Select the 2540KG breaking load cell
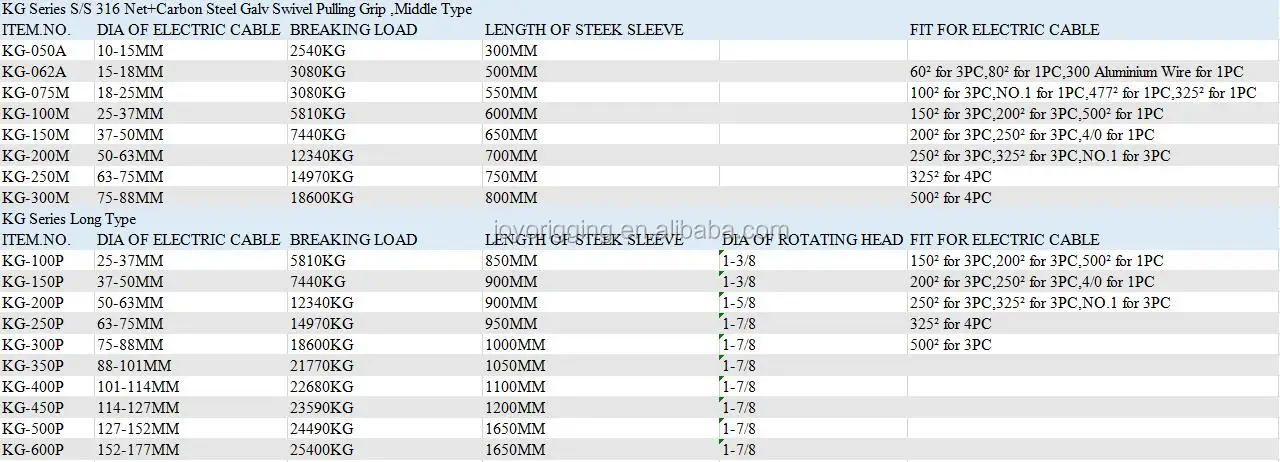Screen dimensions: 1280x462 tap(317, 51)
